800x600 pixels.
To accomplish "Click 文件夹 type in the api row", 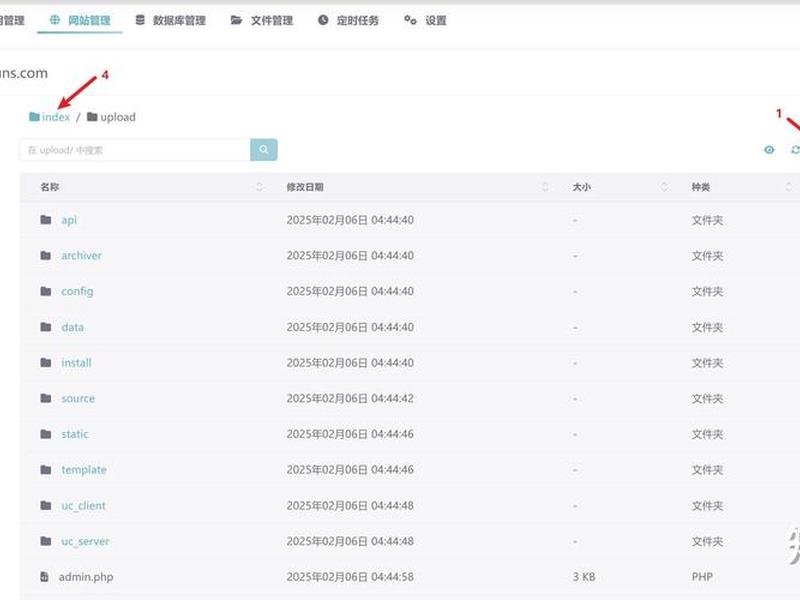I will [707, 220].
